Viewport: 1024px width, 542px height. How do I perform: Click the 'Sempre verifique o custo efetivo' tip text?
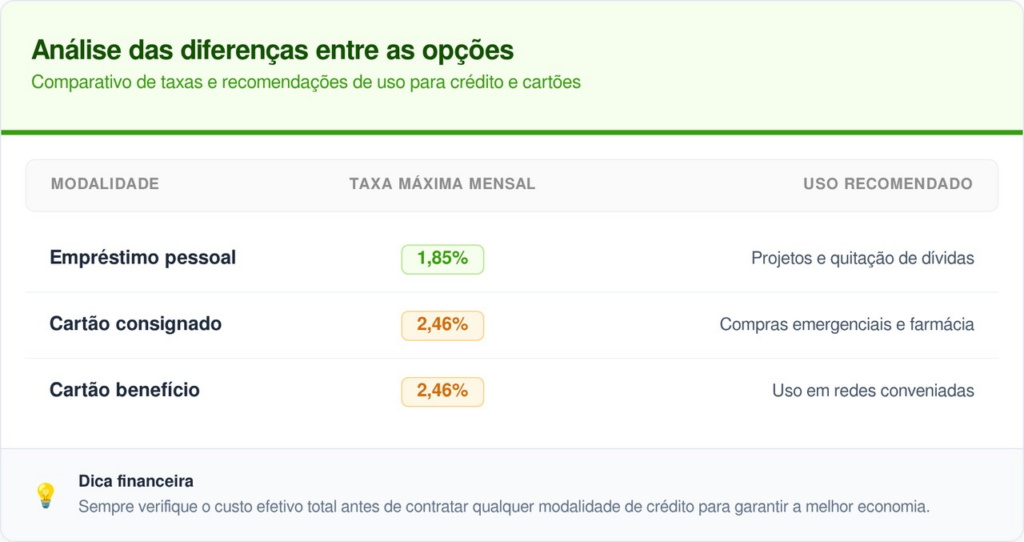504,506
